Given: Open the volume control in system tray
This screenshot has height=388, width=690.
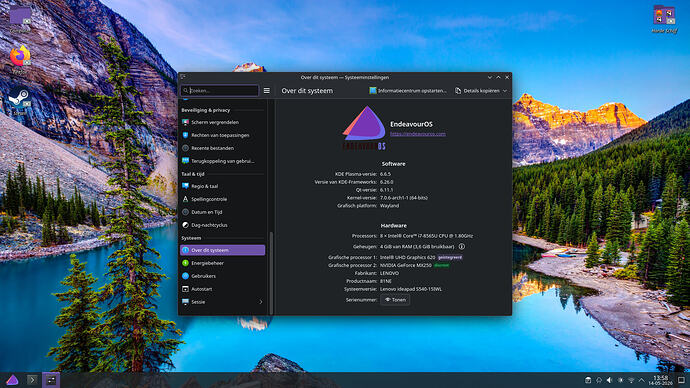Looking at the screenshot, I should [609, 380].
